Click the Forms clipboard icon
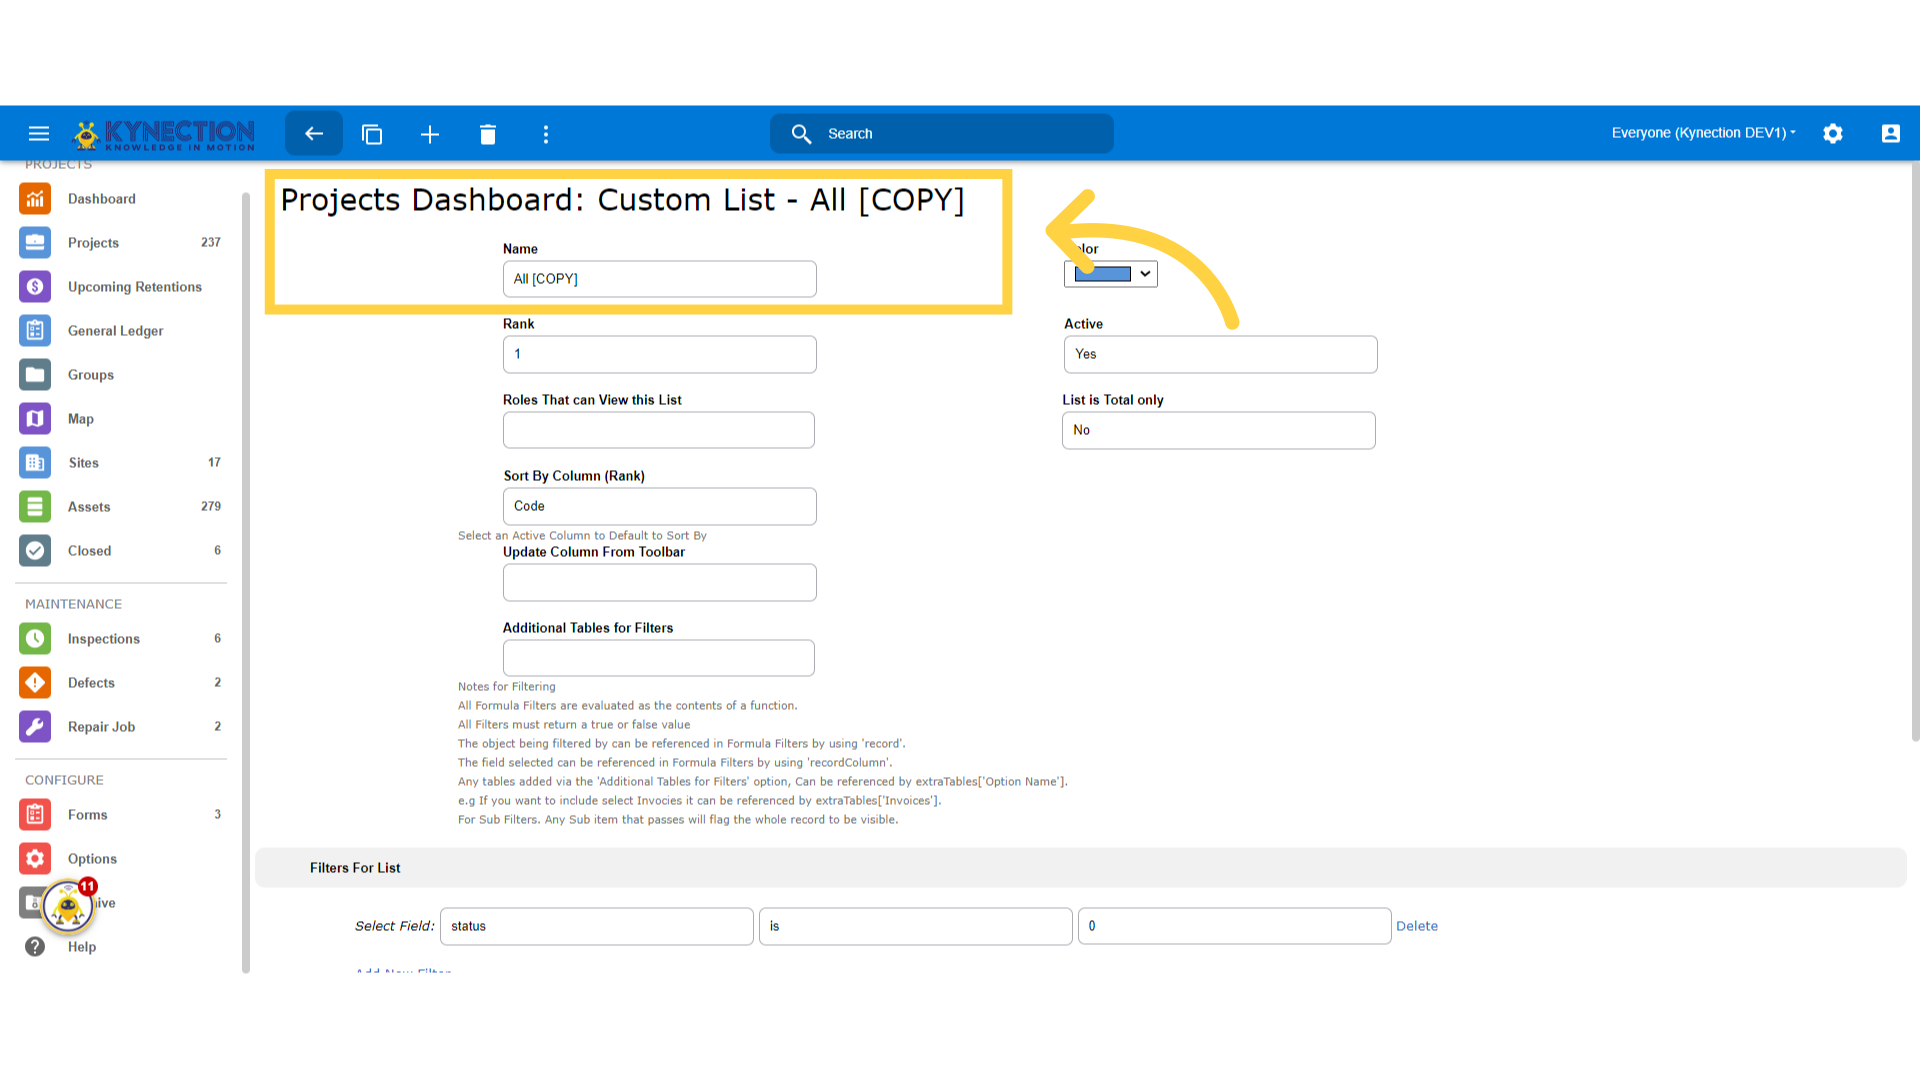1920x1080 pixels. [x=35, y=815]
